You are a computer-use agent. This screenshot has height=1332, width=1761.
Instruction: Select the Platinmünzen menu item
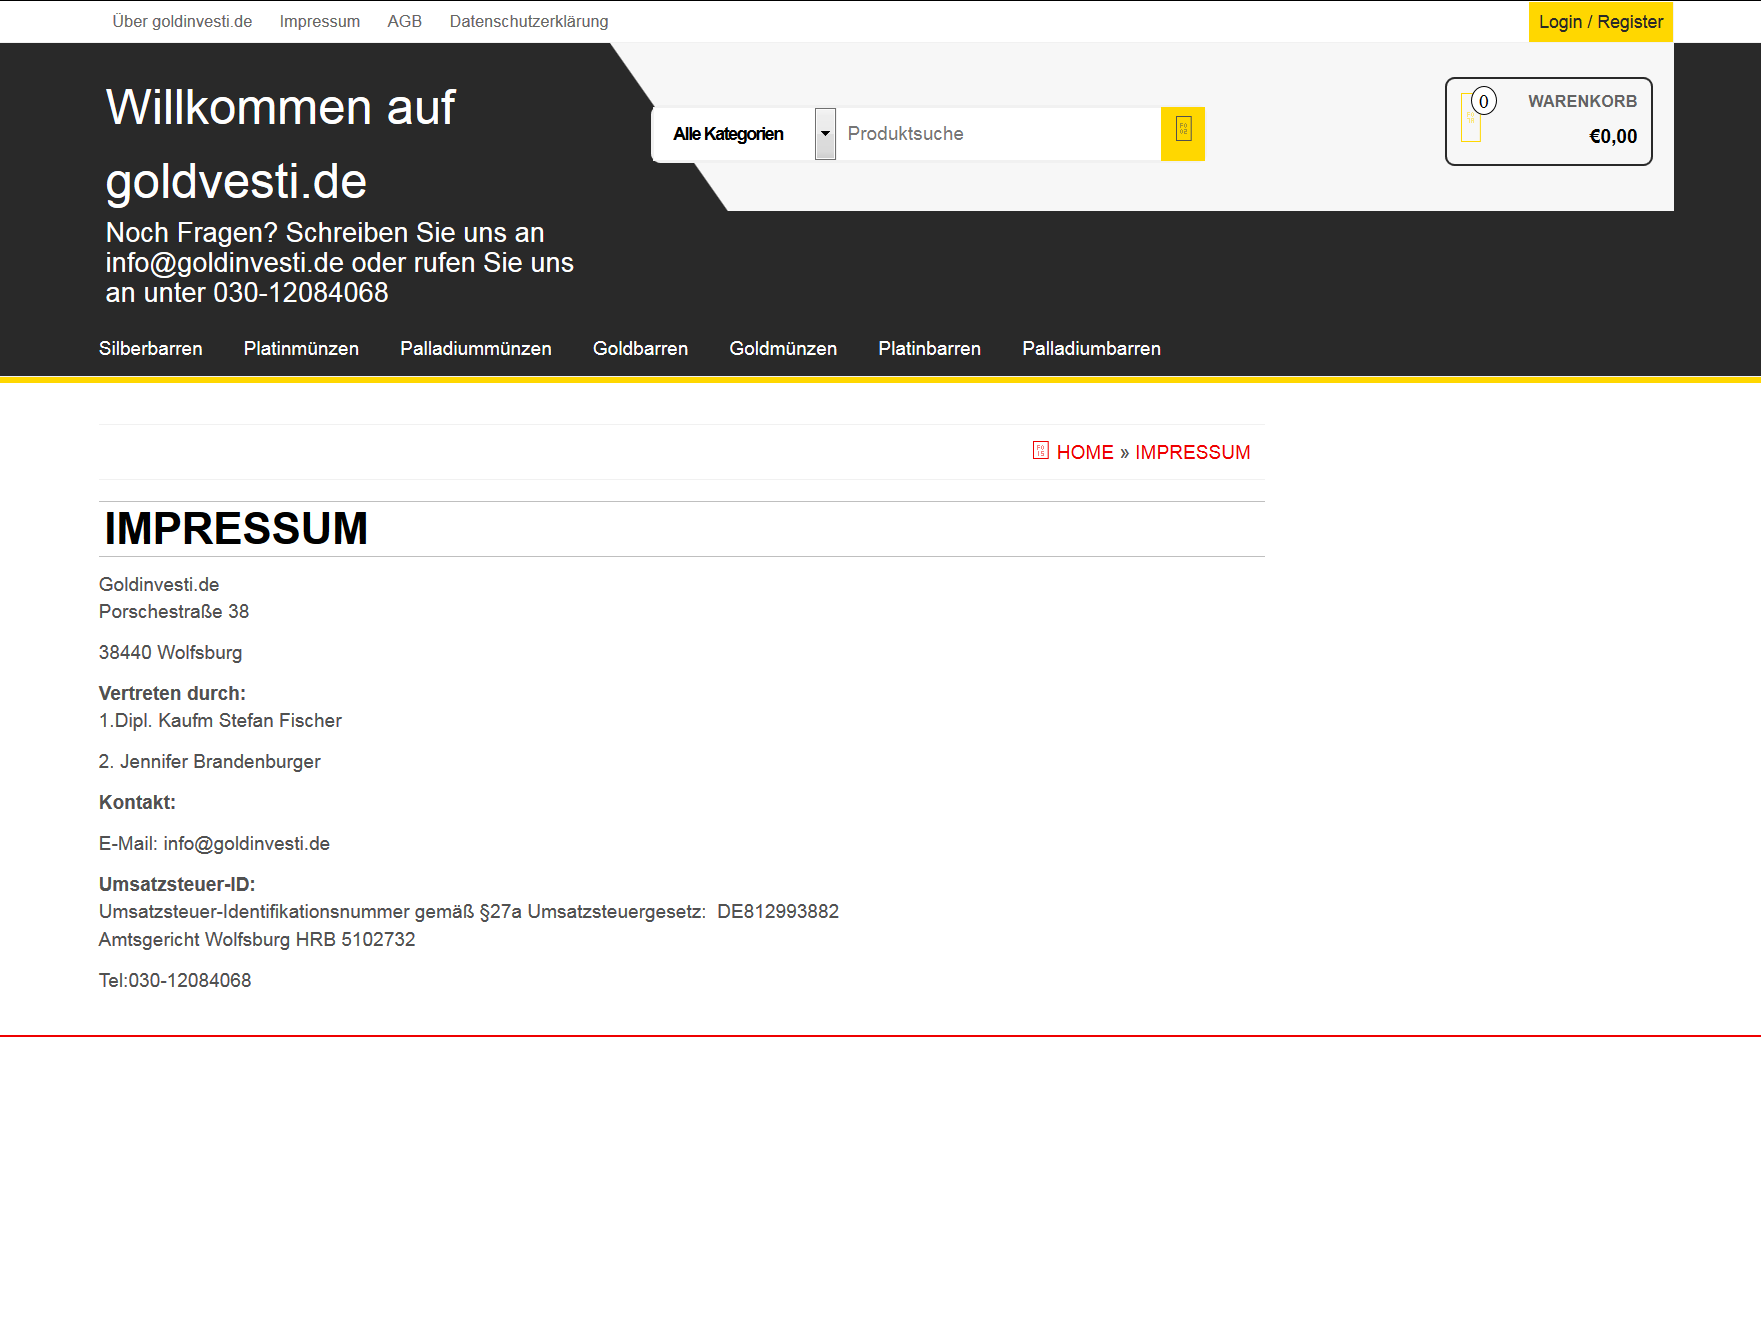301,349
